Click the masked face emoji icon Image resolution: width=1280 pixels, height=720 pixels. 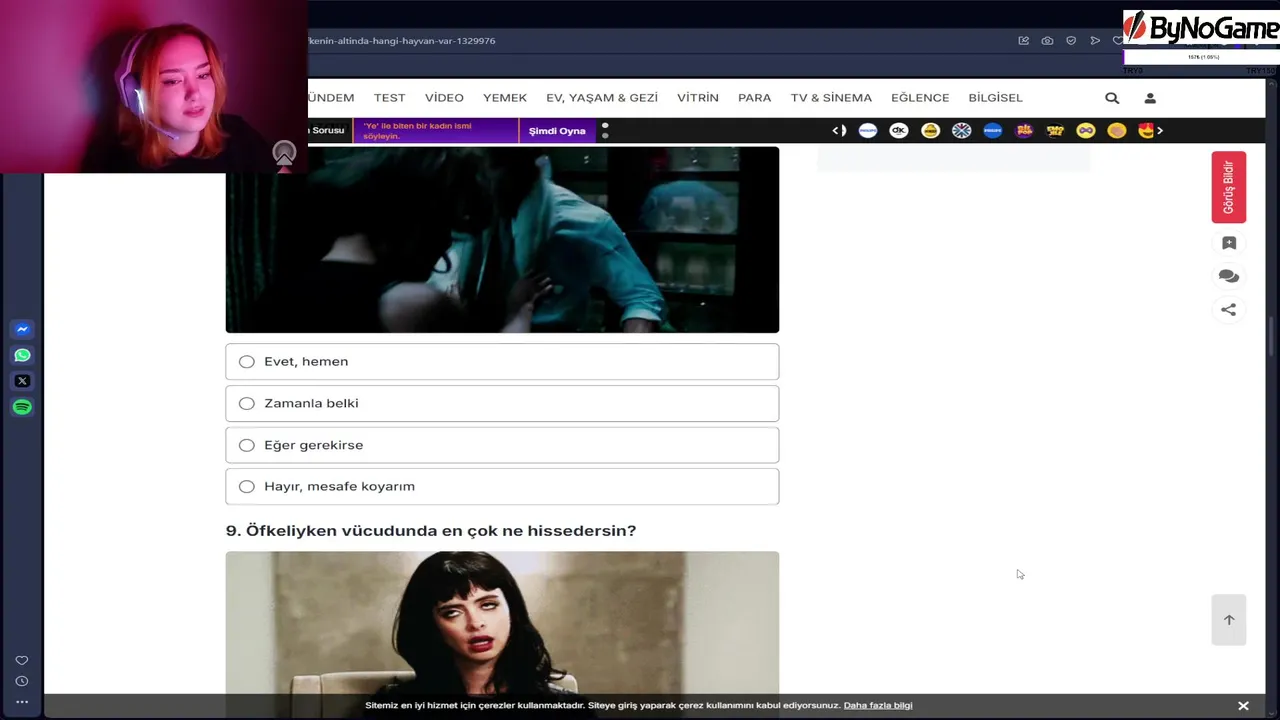pyautogui.click(x=1086, y=131)
